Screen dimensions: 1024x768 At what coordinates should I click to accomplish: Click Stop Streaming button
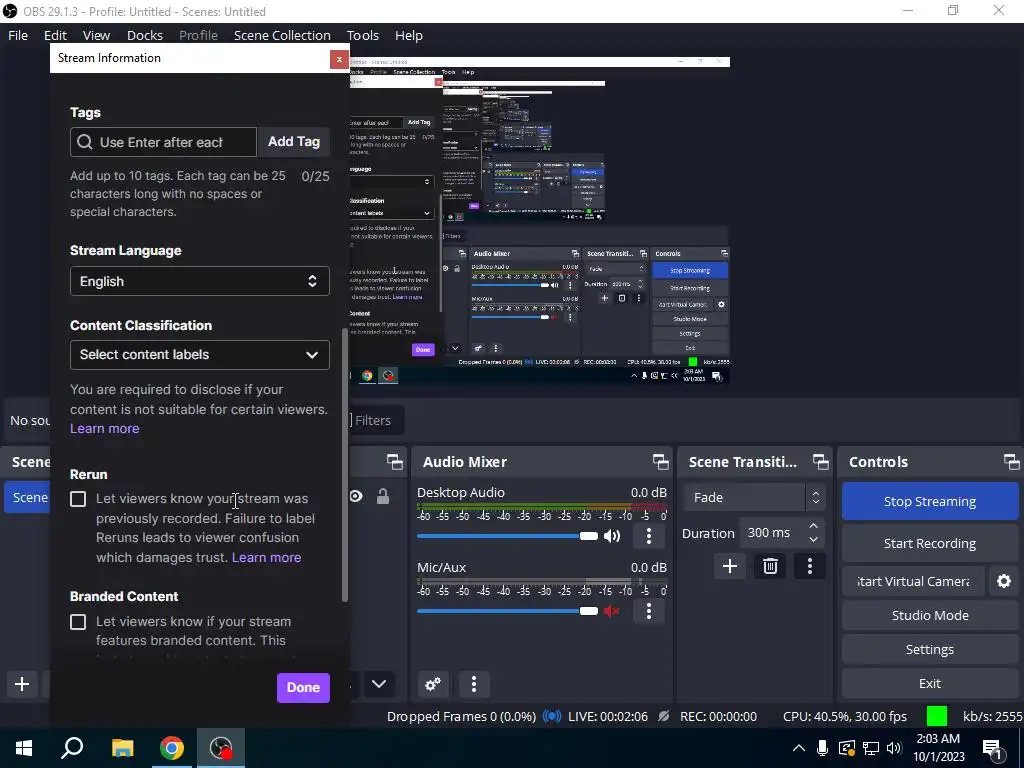930,502
